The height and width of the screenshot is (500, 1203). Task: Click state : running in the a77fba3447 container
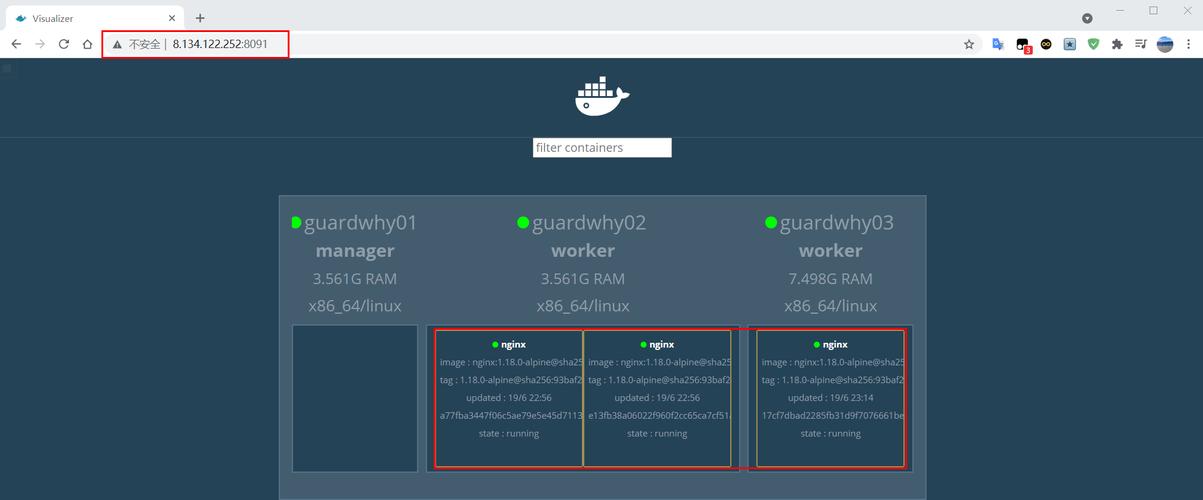pyautogui.click(x=509, y=434)
